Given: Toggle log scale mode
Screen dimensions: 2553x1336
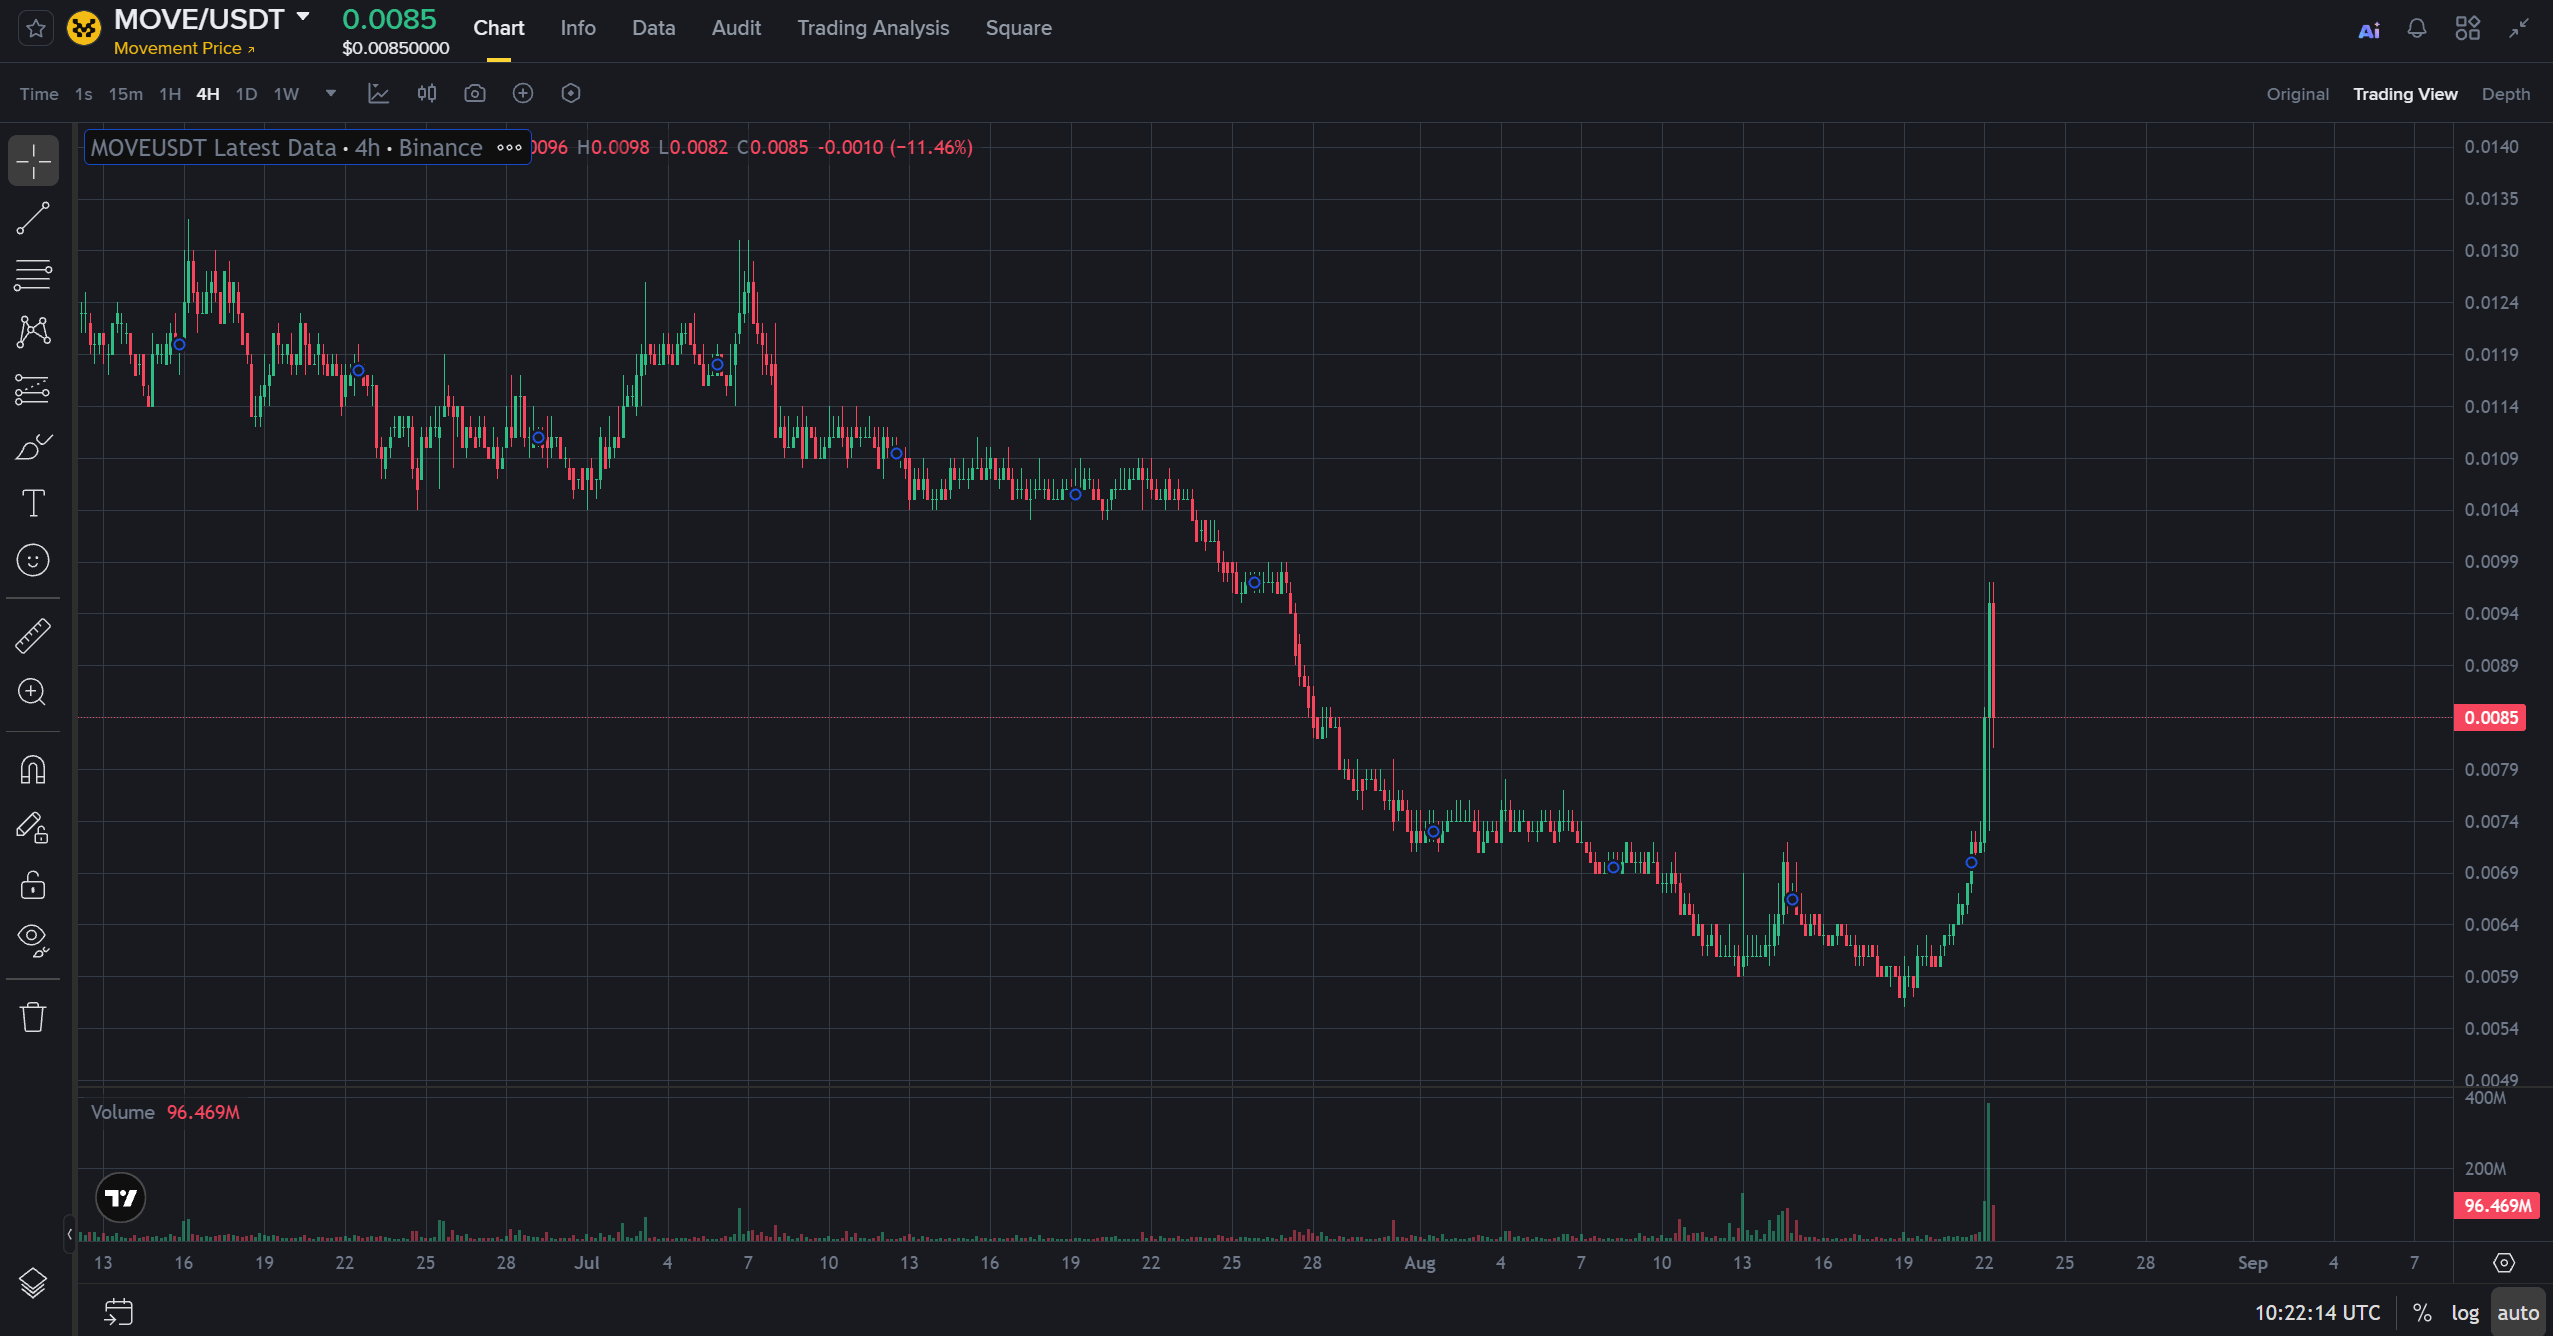Looking at the screenshot, I should [x=2465, y=1313].
